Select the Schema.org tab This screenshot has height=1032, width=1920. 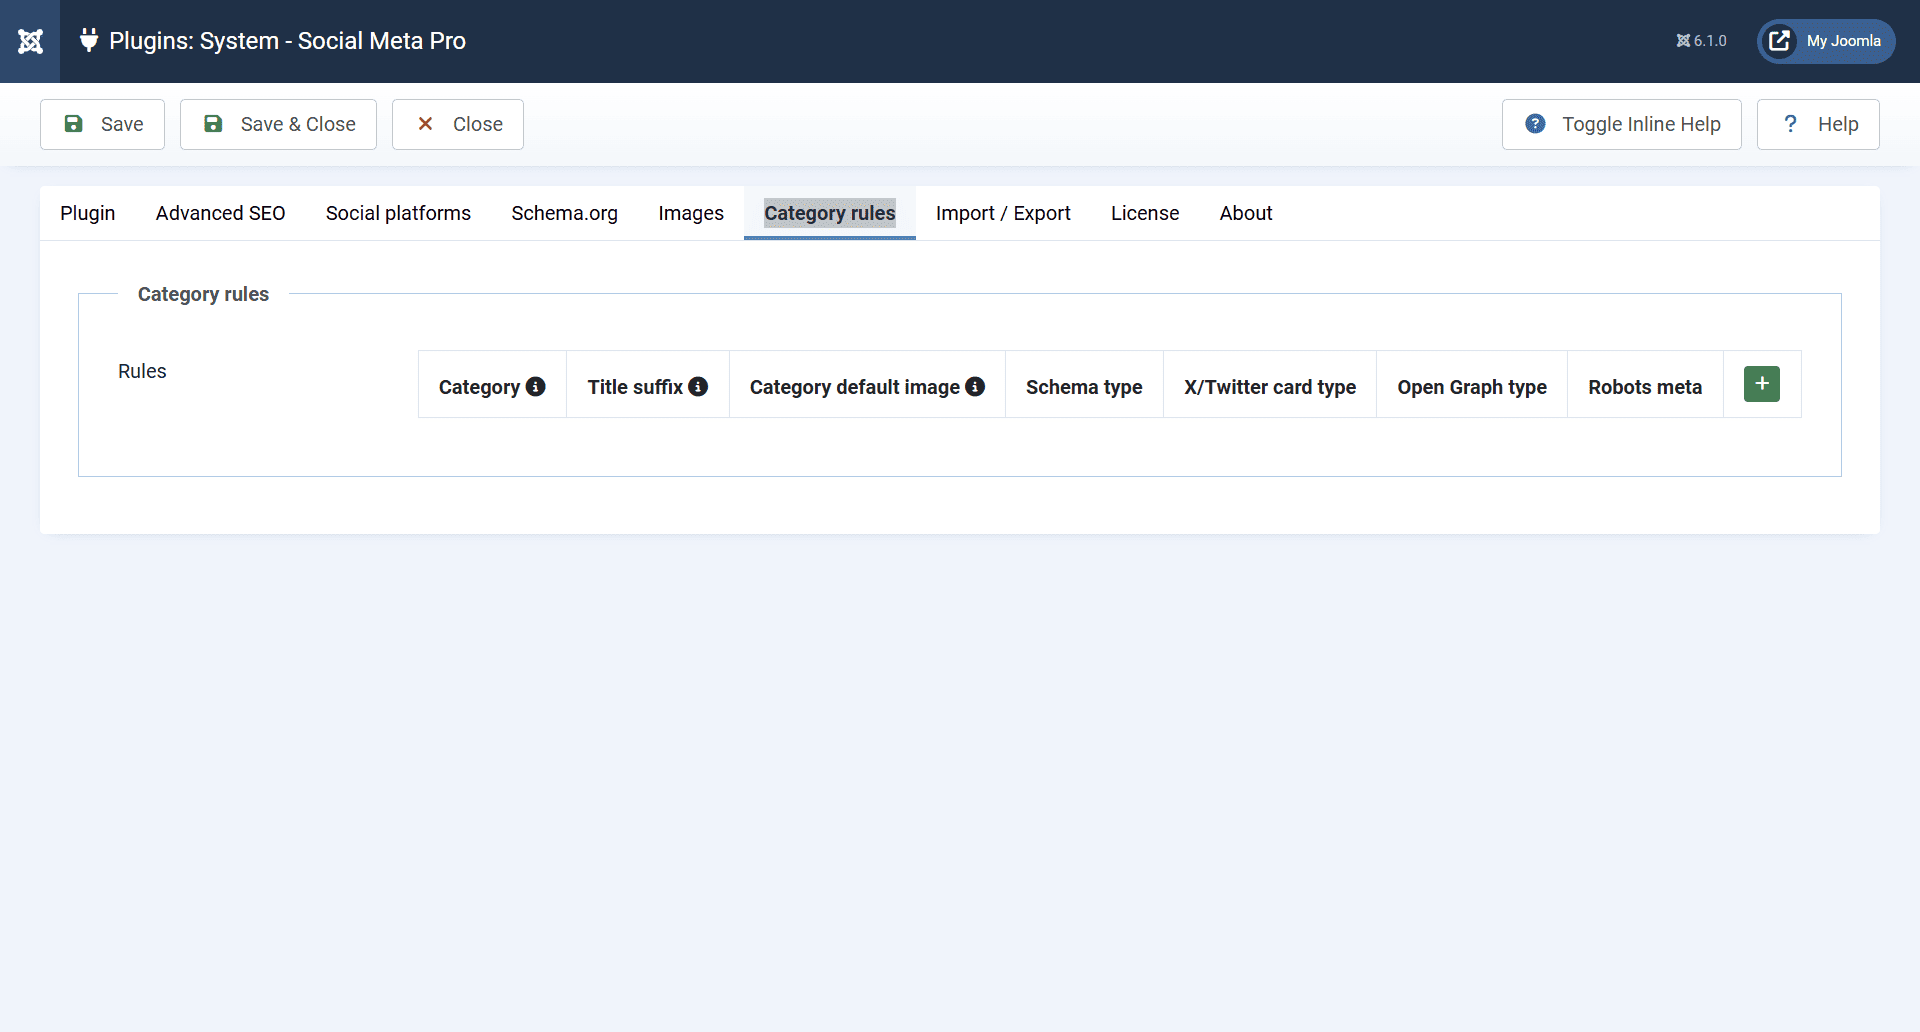[x=564, y=213]
